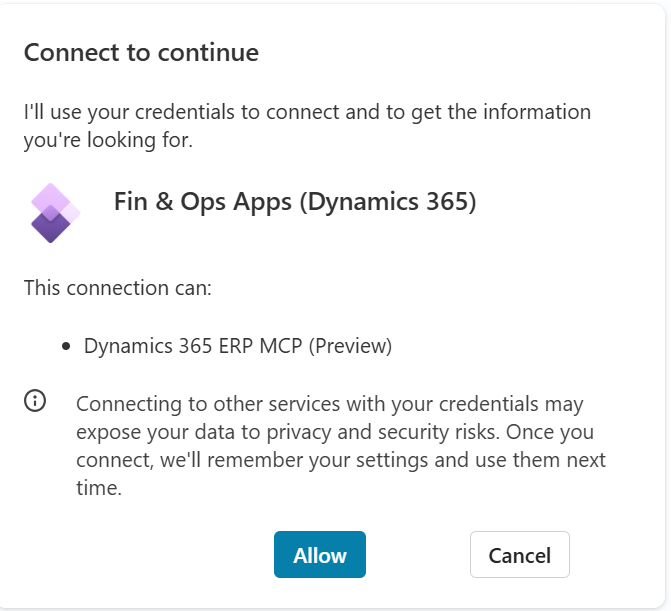
Task: Click the info circle icon beside the warning
Action: click(x=35, y=402)
